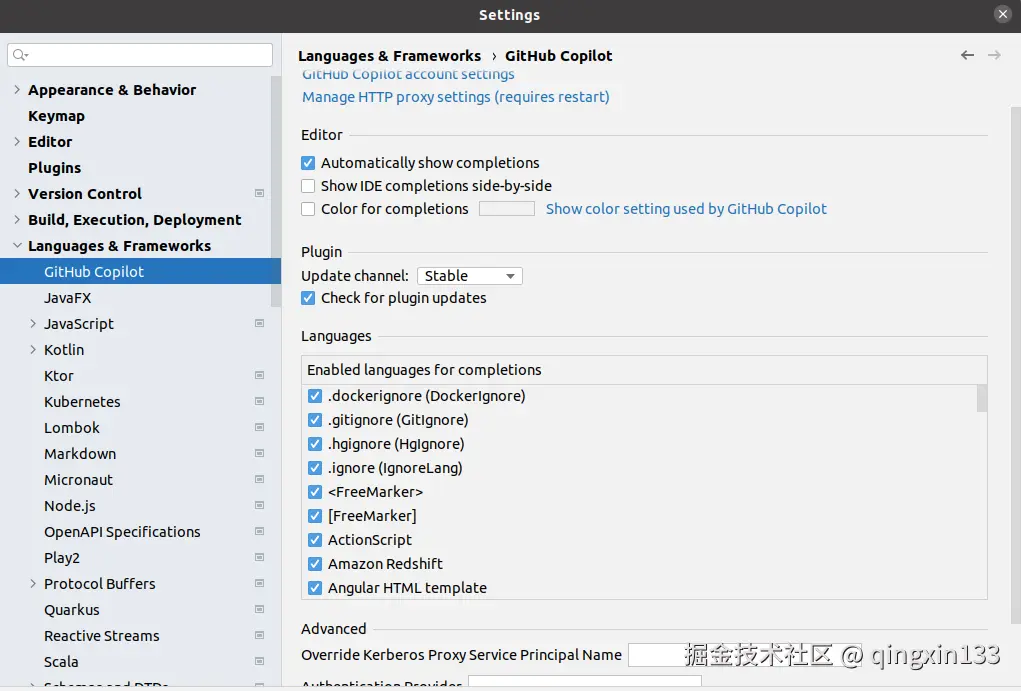This screenshot has width=1021, height=691.
Task: Expand the JavaScript tree node
Action: 33,324
